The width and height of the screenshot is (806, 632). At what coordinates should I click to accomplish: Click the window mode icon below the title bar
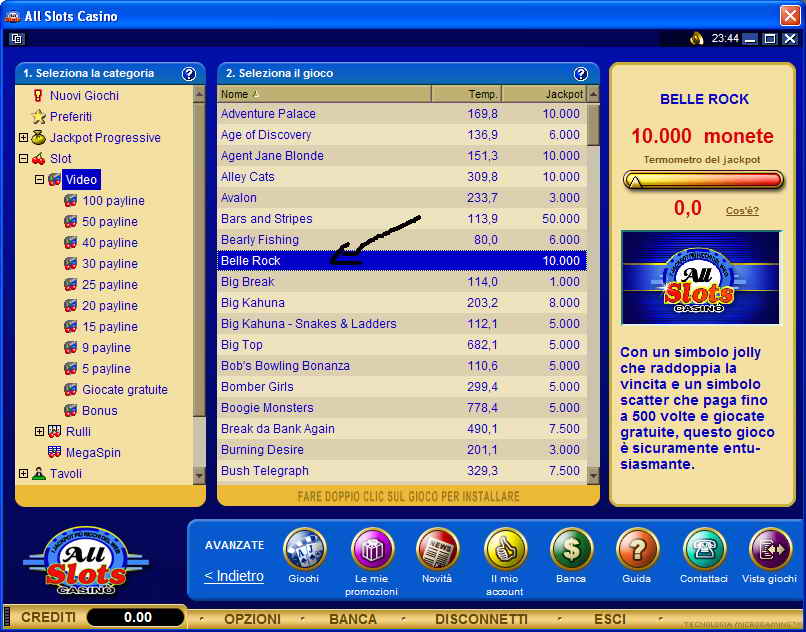(x=17, y=39)
